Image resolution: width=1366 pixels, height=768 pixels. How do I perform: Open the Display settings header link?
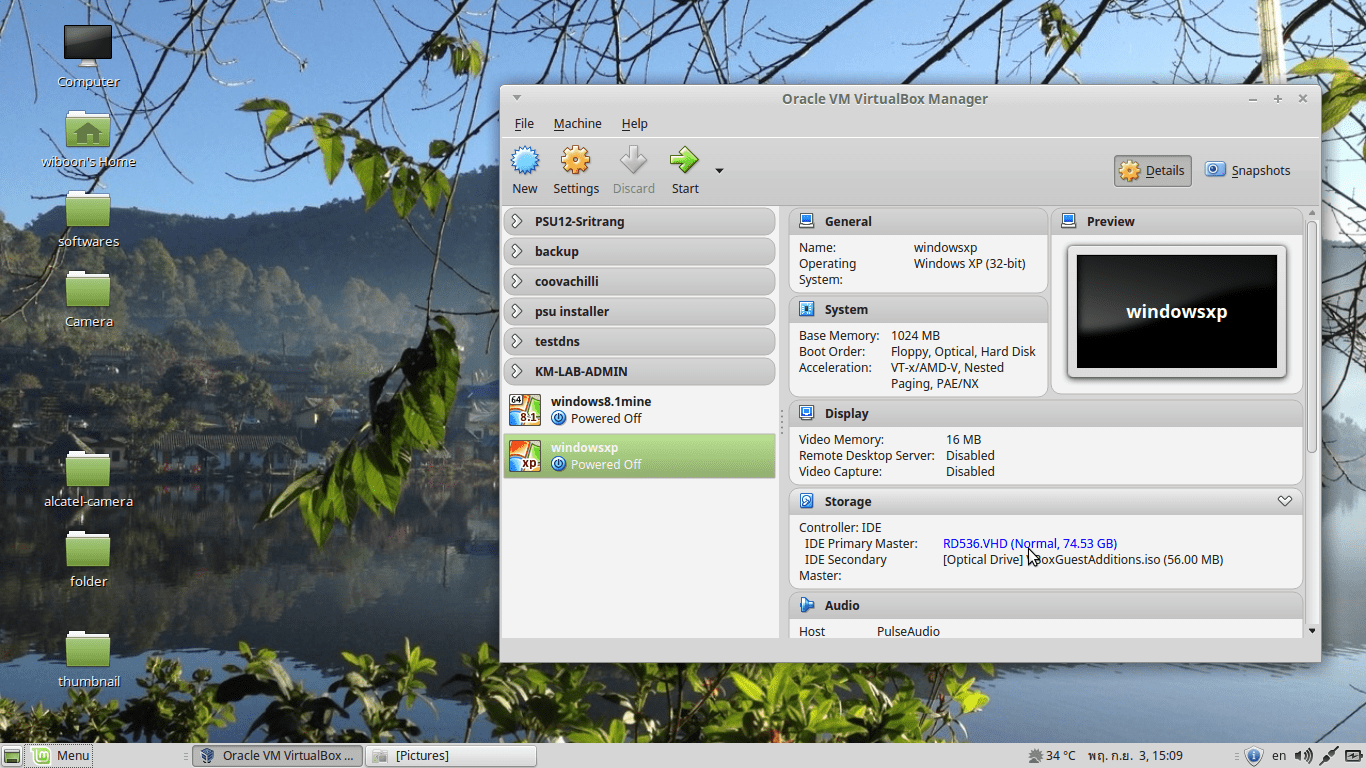(847, 413)
